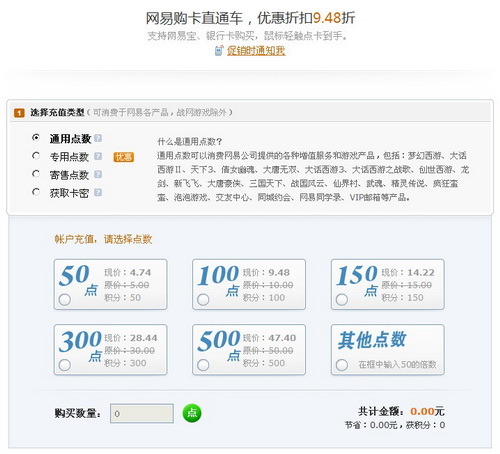
Task: Click the 积分：300 text
Action: pos(125,363)
